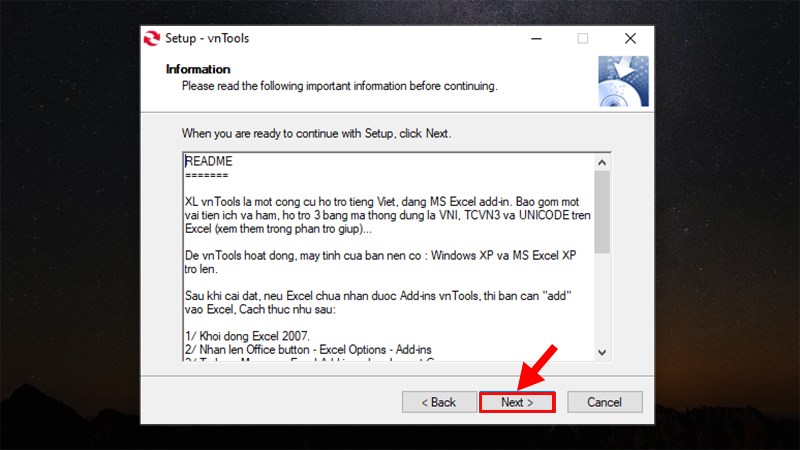Close the vnTools setup dialog
The height and width of the screenshot is (450, 800).
[x=630, y=39]
